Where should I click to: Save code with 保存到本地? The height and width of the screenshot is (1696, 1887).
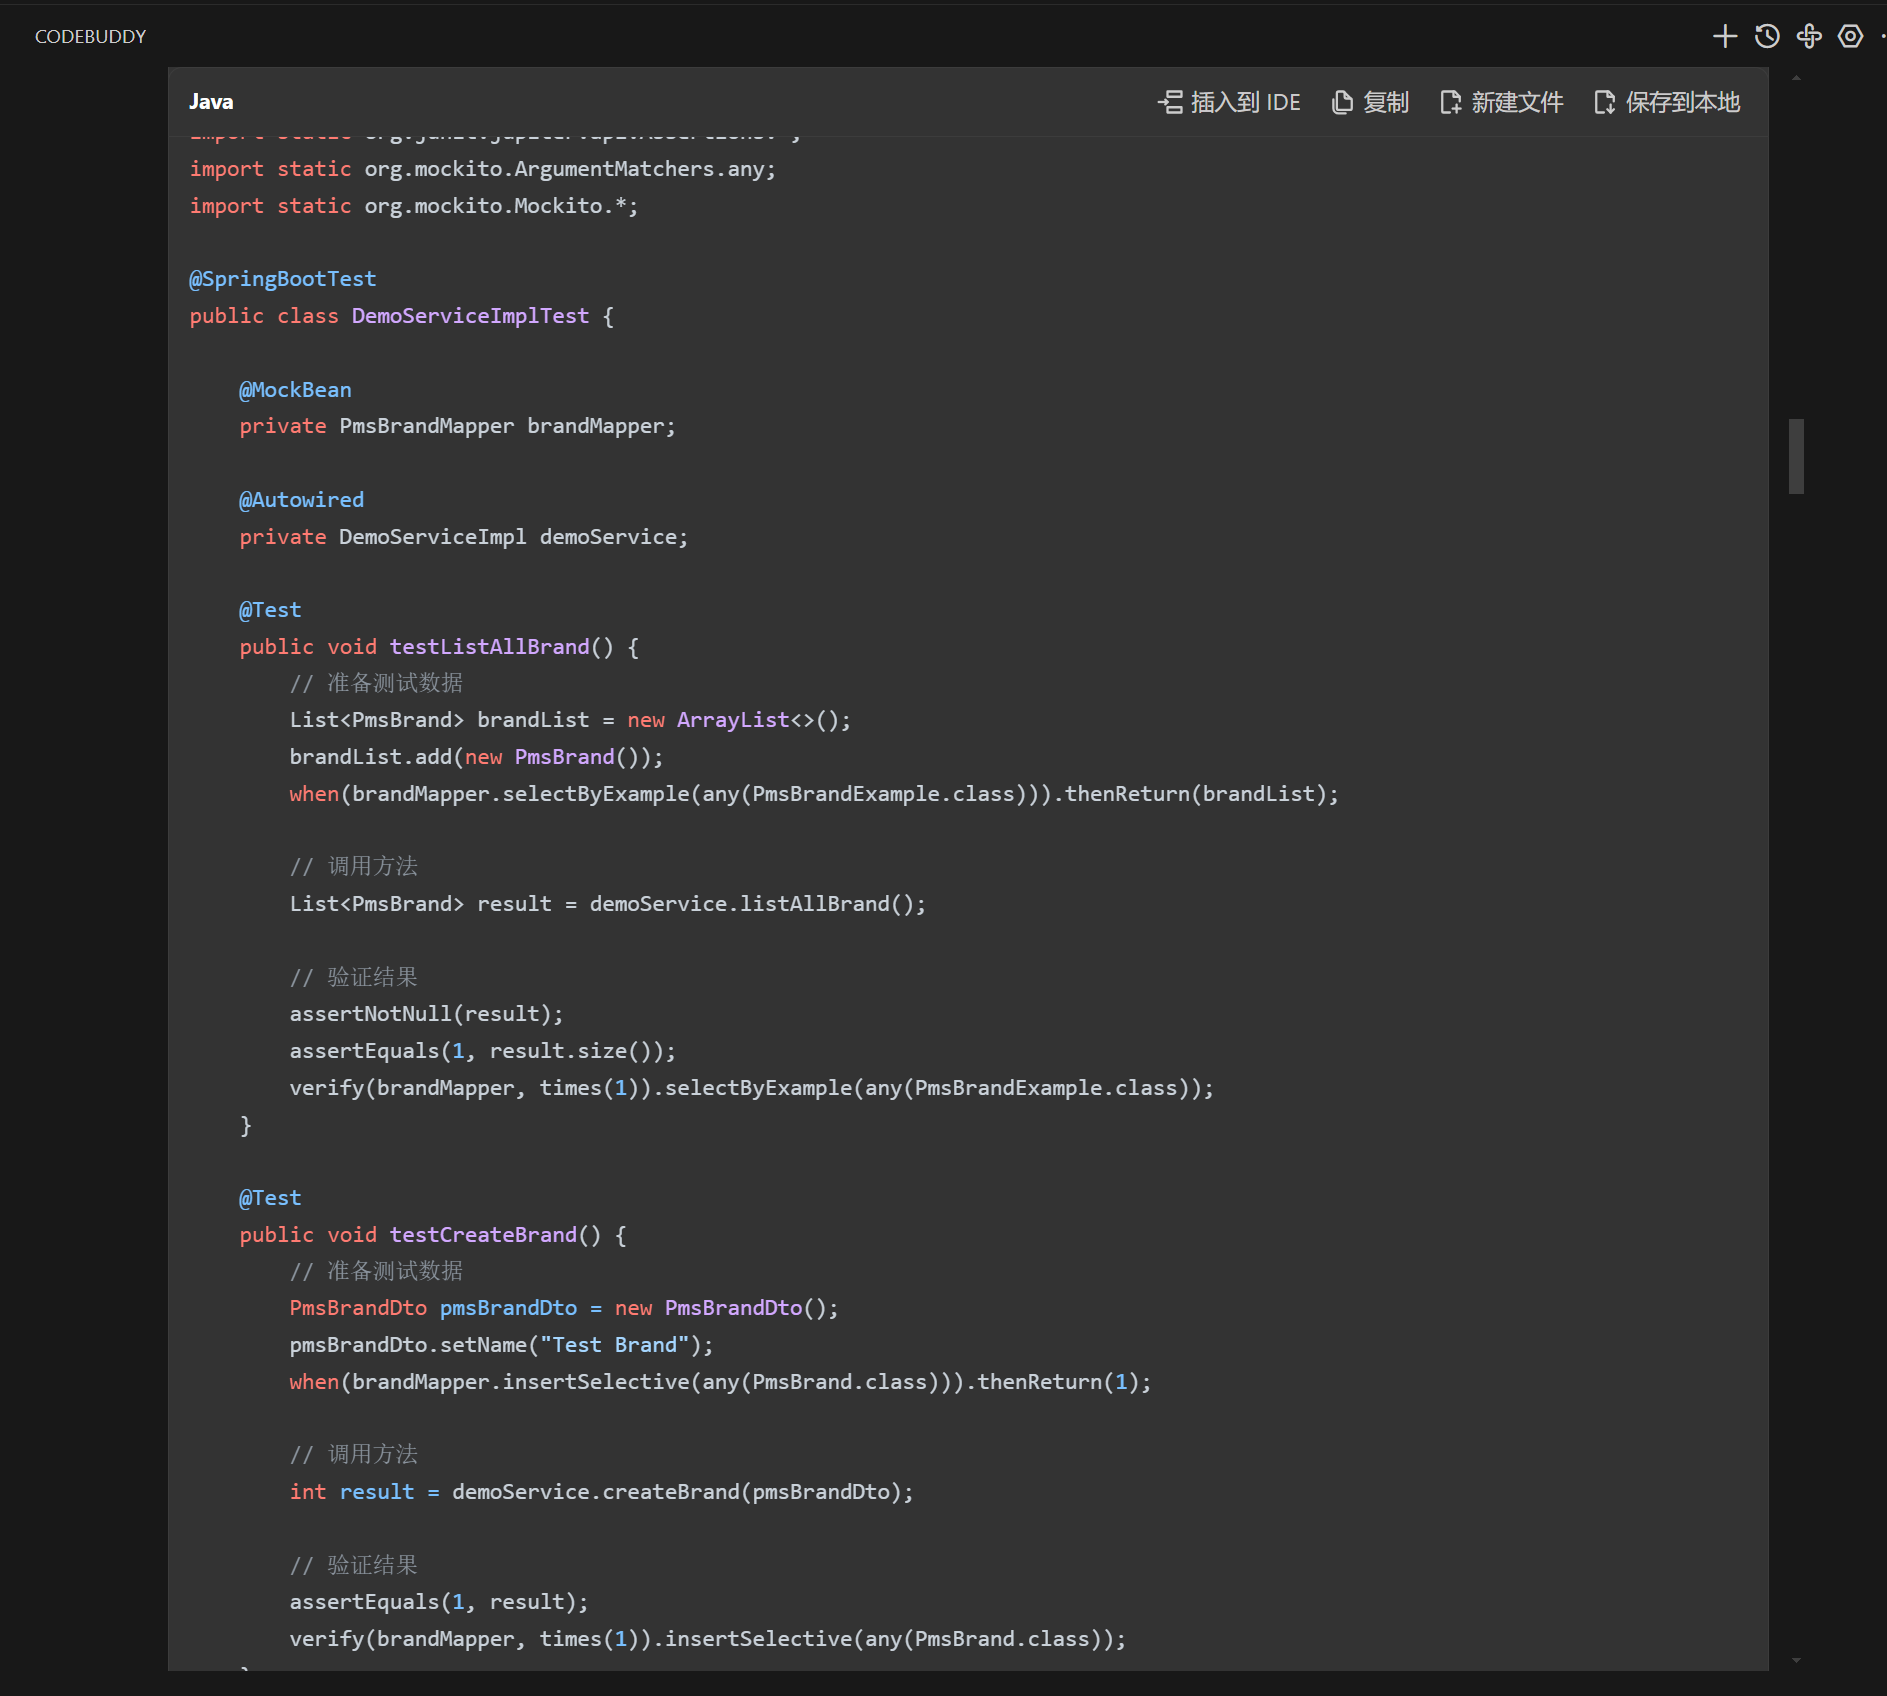pyautogui.click(x=1667, y=102)
